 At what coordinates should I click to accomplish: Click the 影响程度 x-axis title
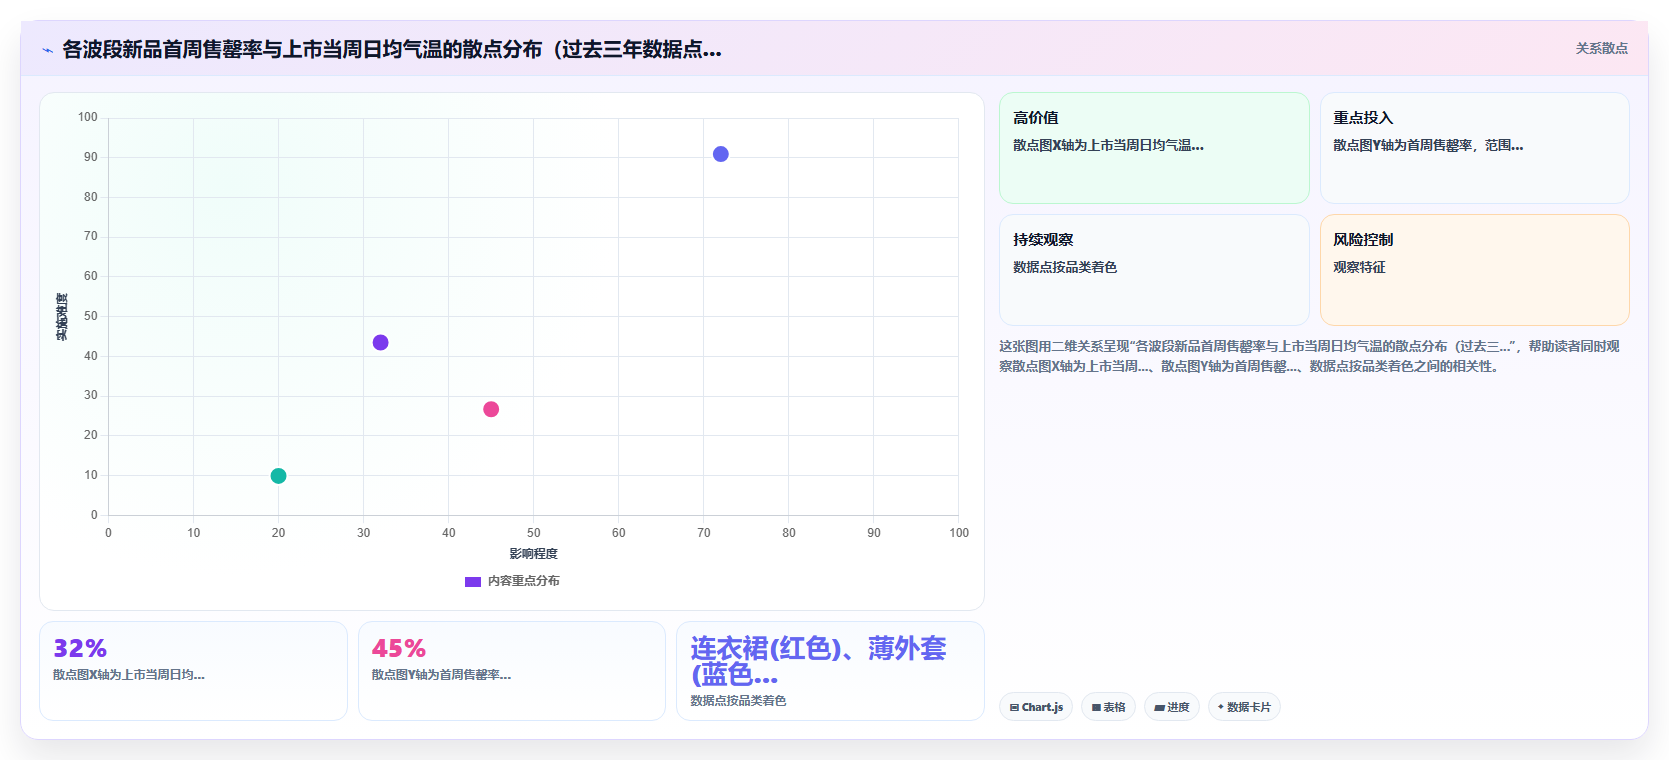[x=533, y=554]
